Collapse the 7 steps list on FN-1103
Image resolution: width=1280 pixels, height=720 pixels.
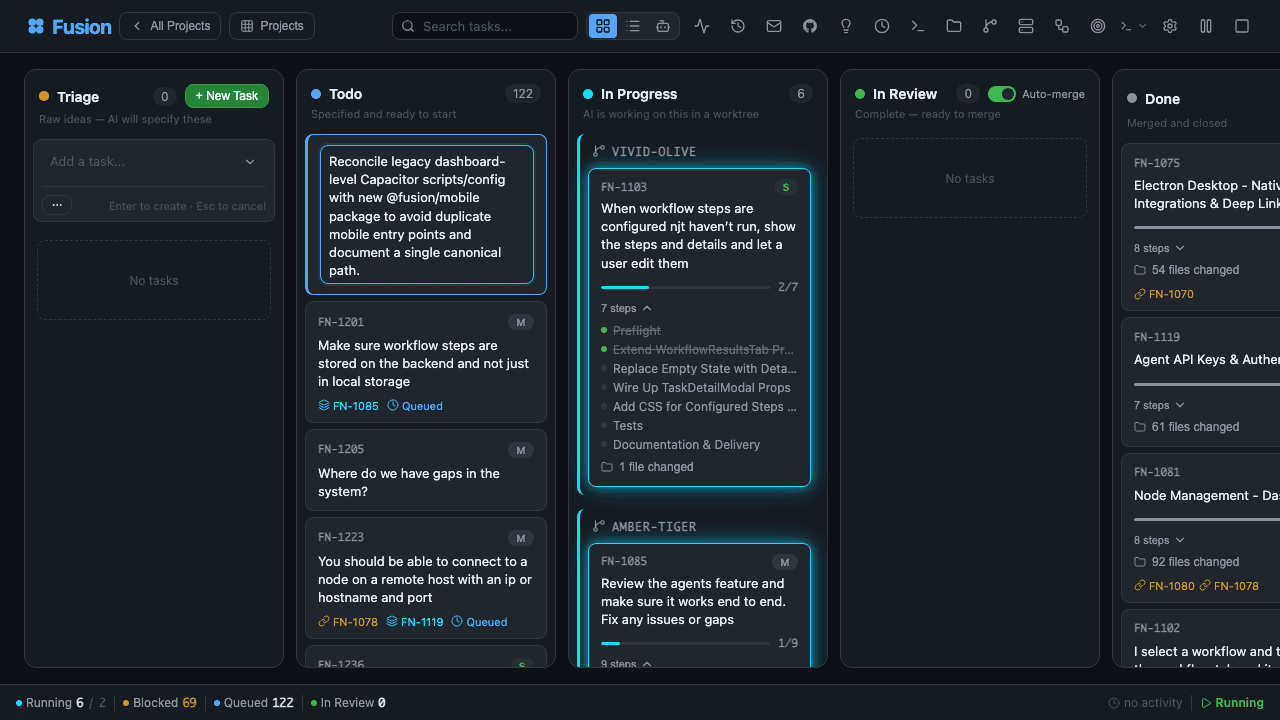(626, 308)
